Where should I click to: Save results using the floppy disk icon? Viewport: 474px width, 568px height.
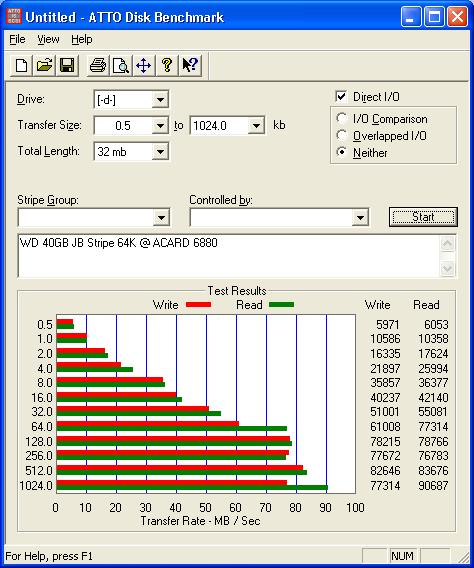[x=67, y=66]
